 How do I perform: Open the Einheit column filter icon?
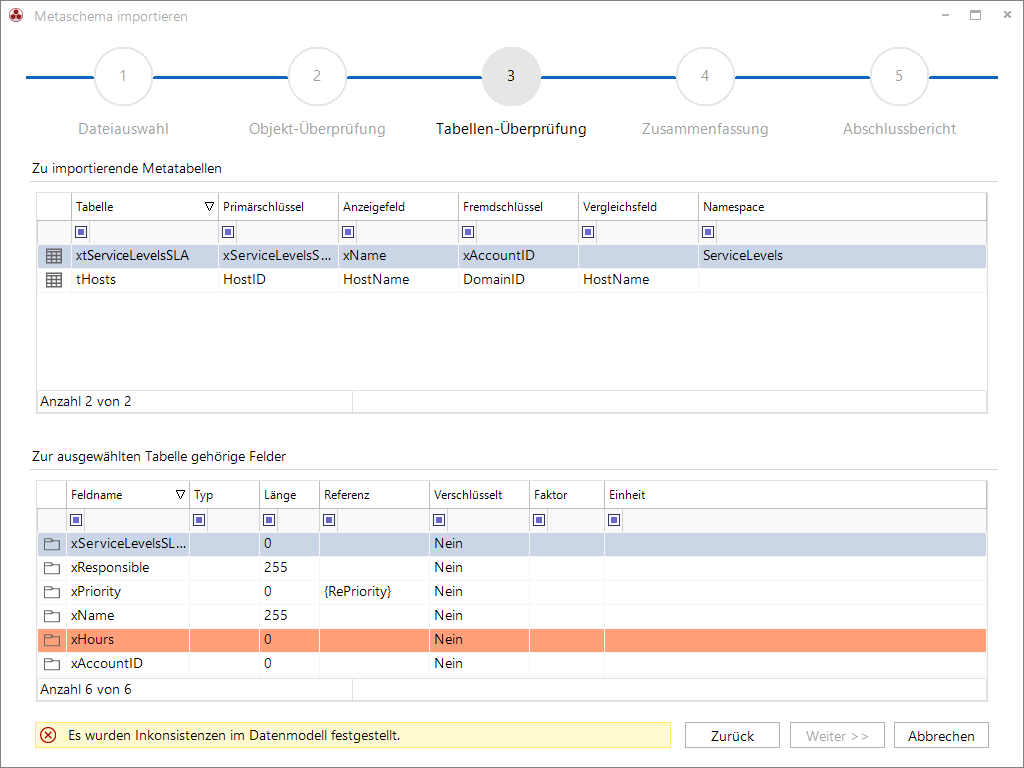point(614,520)
